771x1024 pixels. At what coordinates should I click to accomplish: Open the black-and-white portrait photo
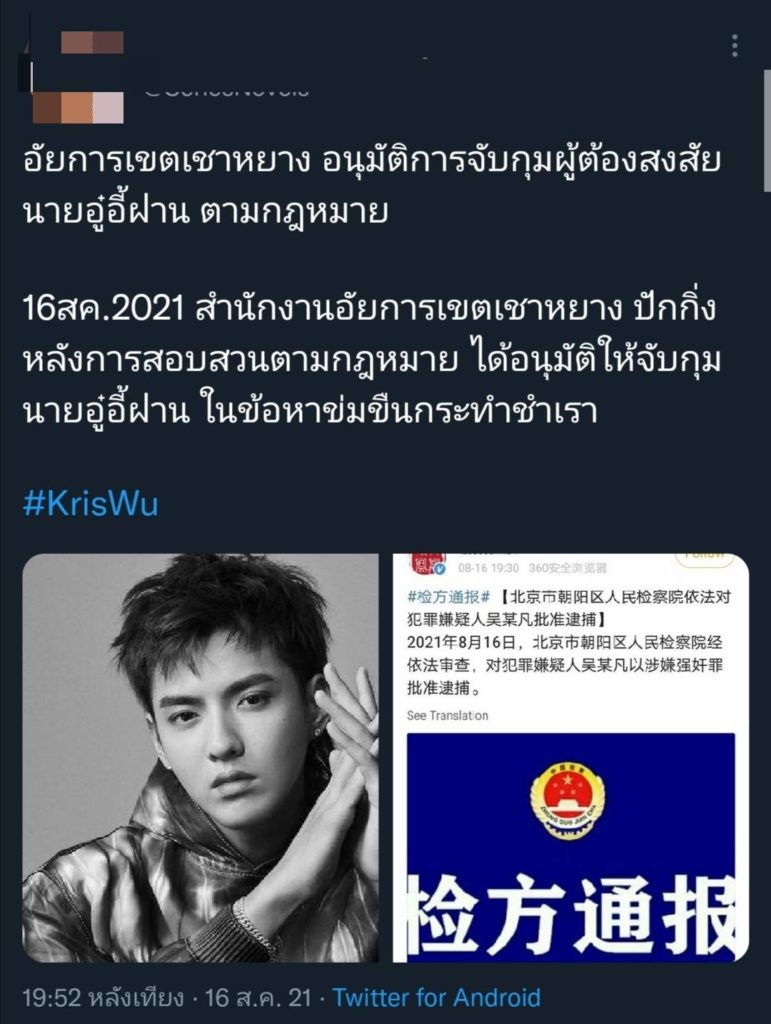point(200,758)
